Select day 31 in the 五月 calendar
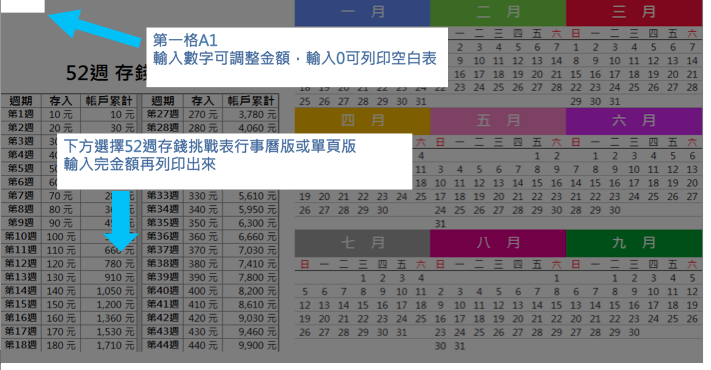This screenshot has height=370, width=711. [x=440, y=224]
